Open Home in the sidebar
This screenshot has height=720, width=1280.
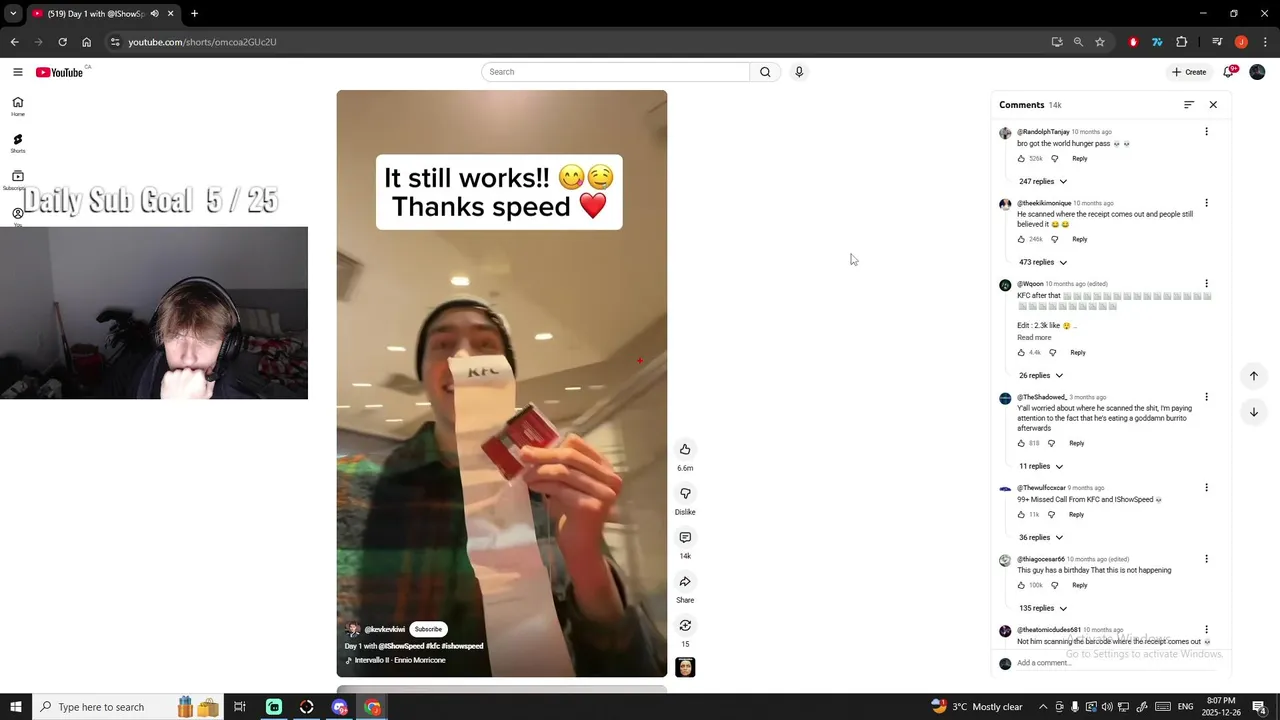[18, 106]
